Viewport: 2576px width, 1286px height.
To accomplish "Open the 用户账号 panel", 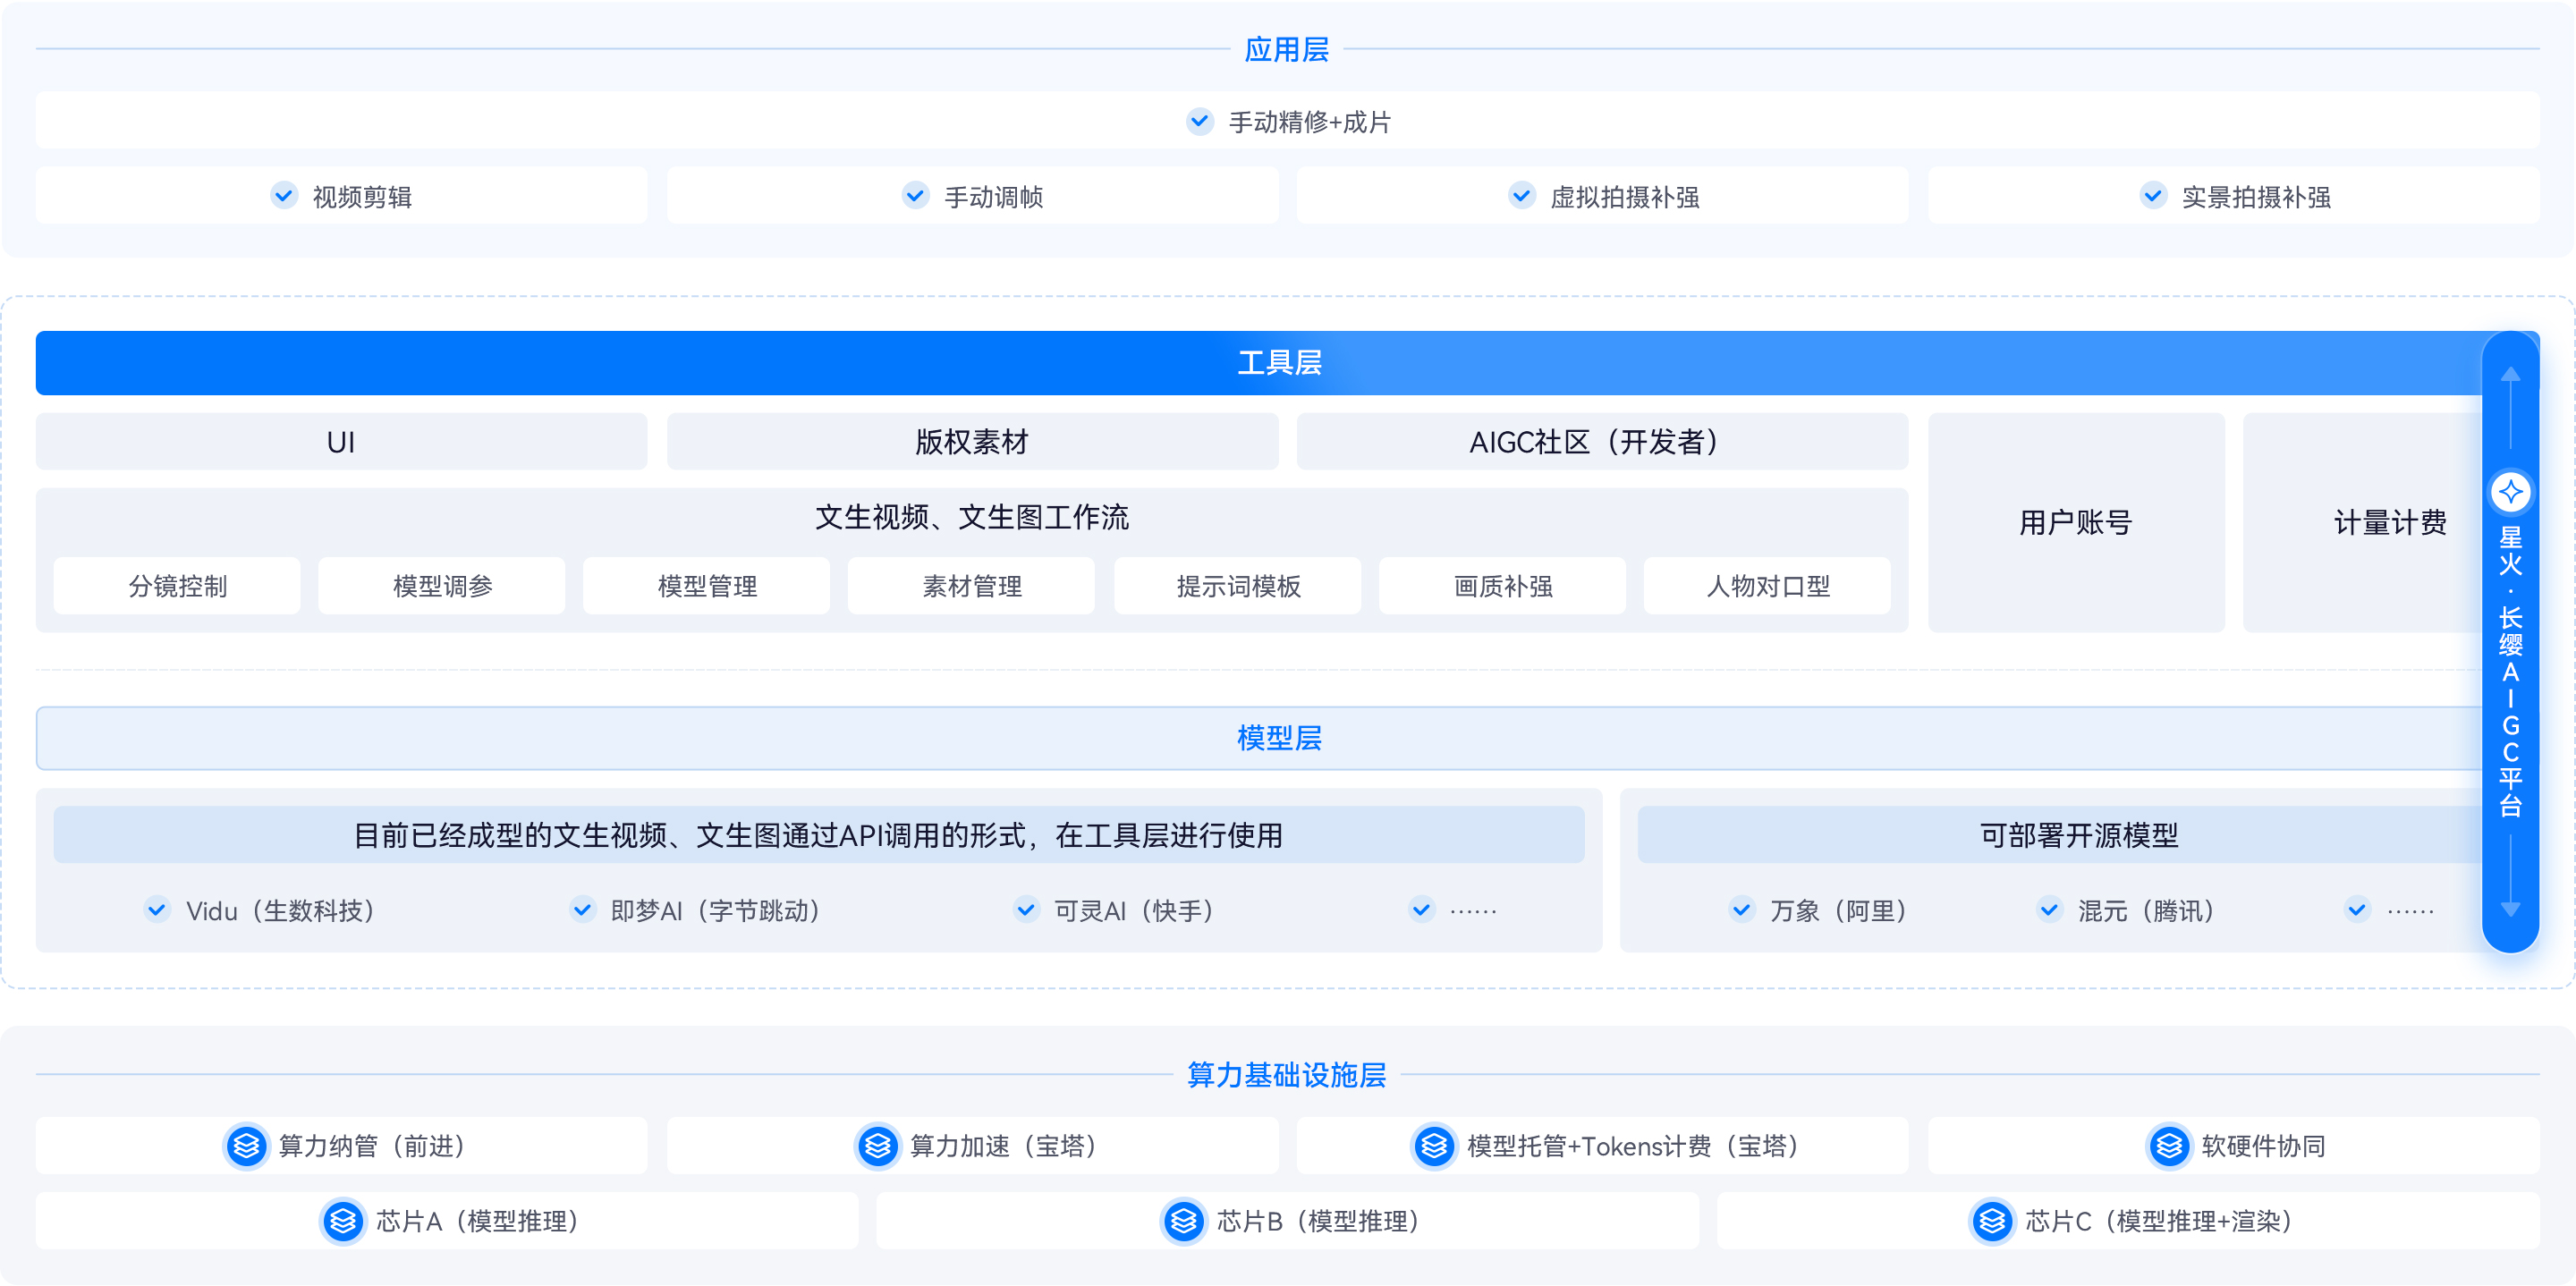I will (x=2076, y=522).
